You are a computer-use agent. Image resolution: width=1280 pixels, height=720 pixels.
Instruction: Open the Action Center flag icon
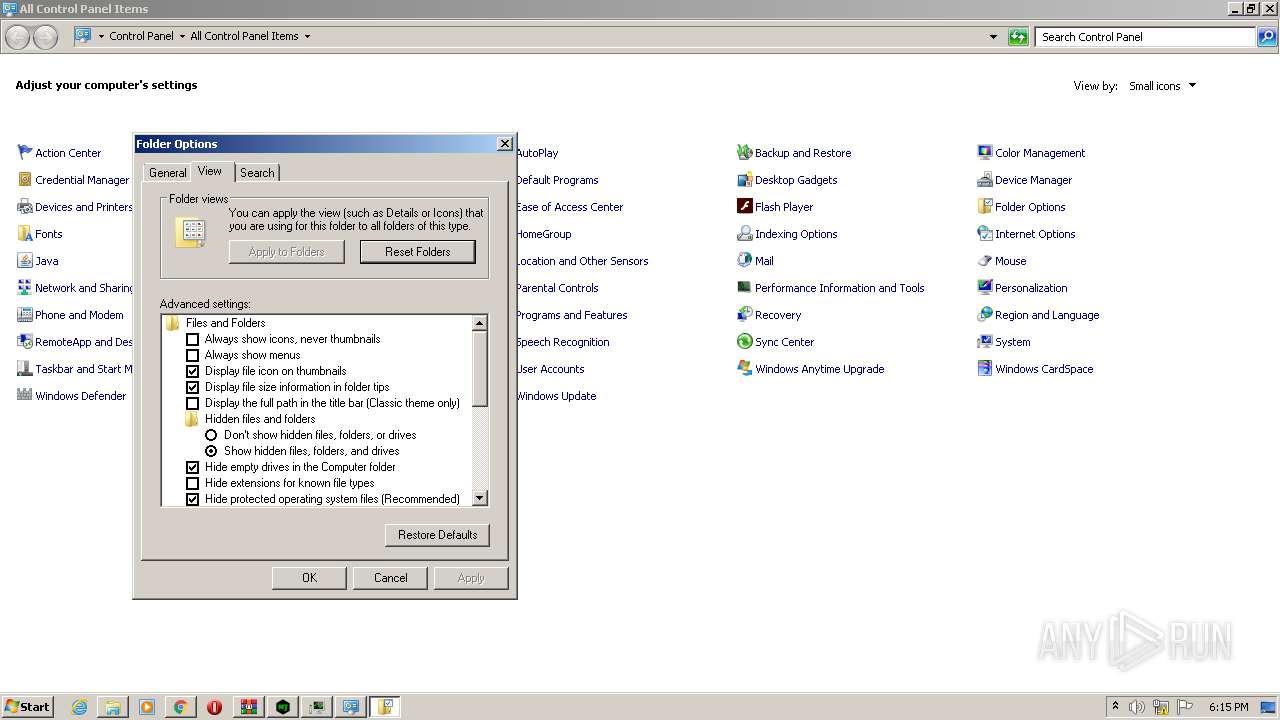(x=25, y=152)
